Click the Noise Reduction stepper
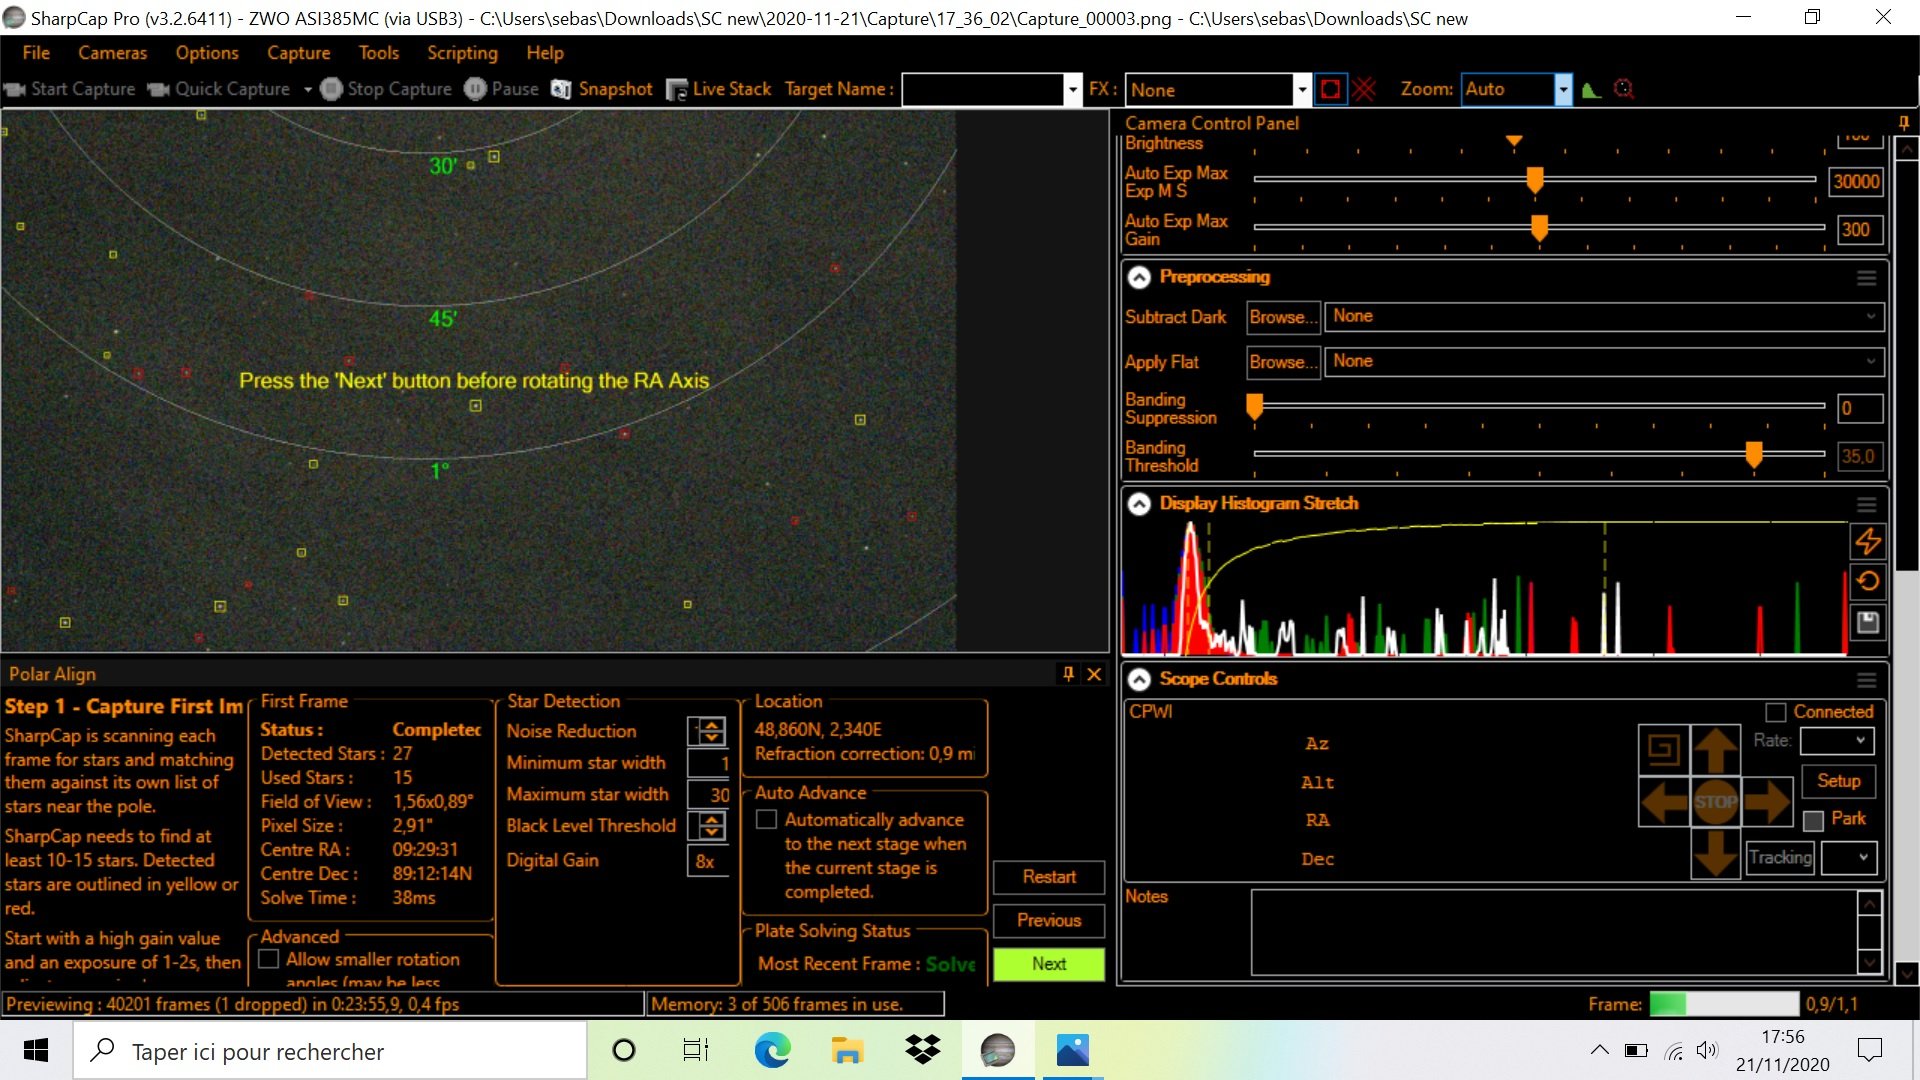The height and width of the screenshot is (1080, 1920). (711, 731)
